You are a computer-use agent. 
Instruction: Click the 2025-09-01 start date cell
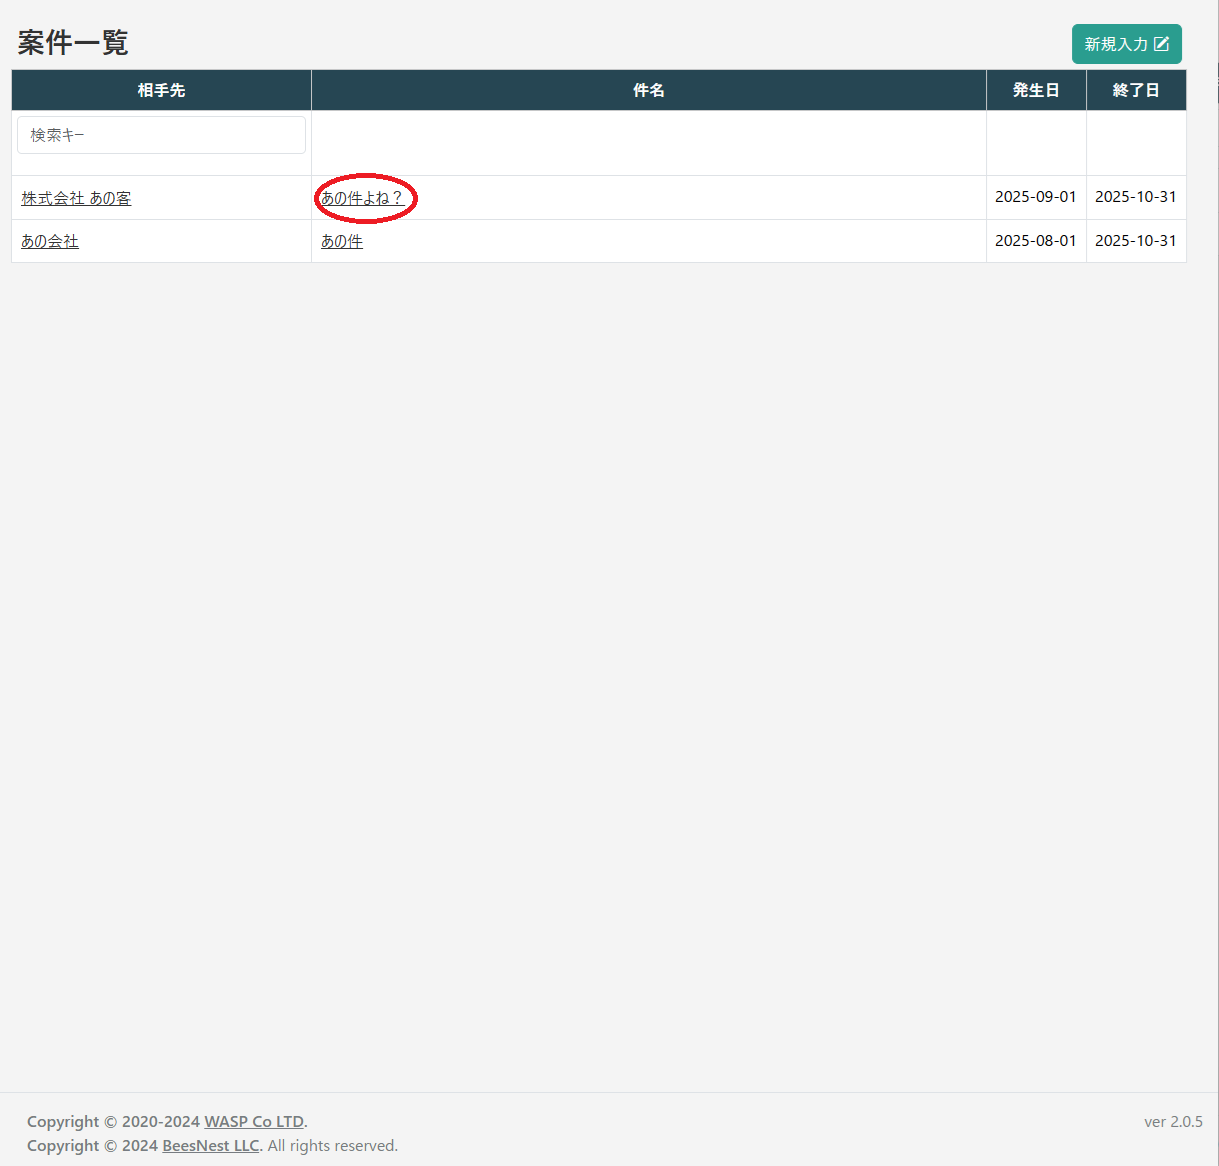pyautogui.click(x=1035, y=197)
